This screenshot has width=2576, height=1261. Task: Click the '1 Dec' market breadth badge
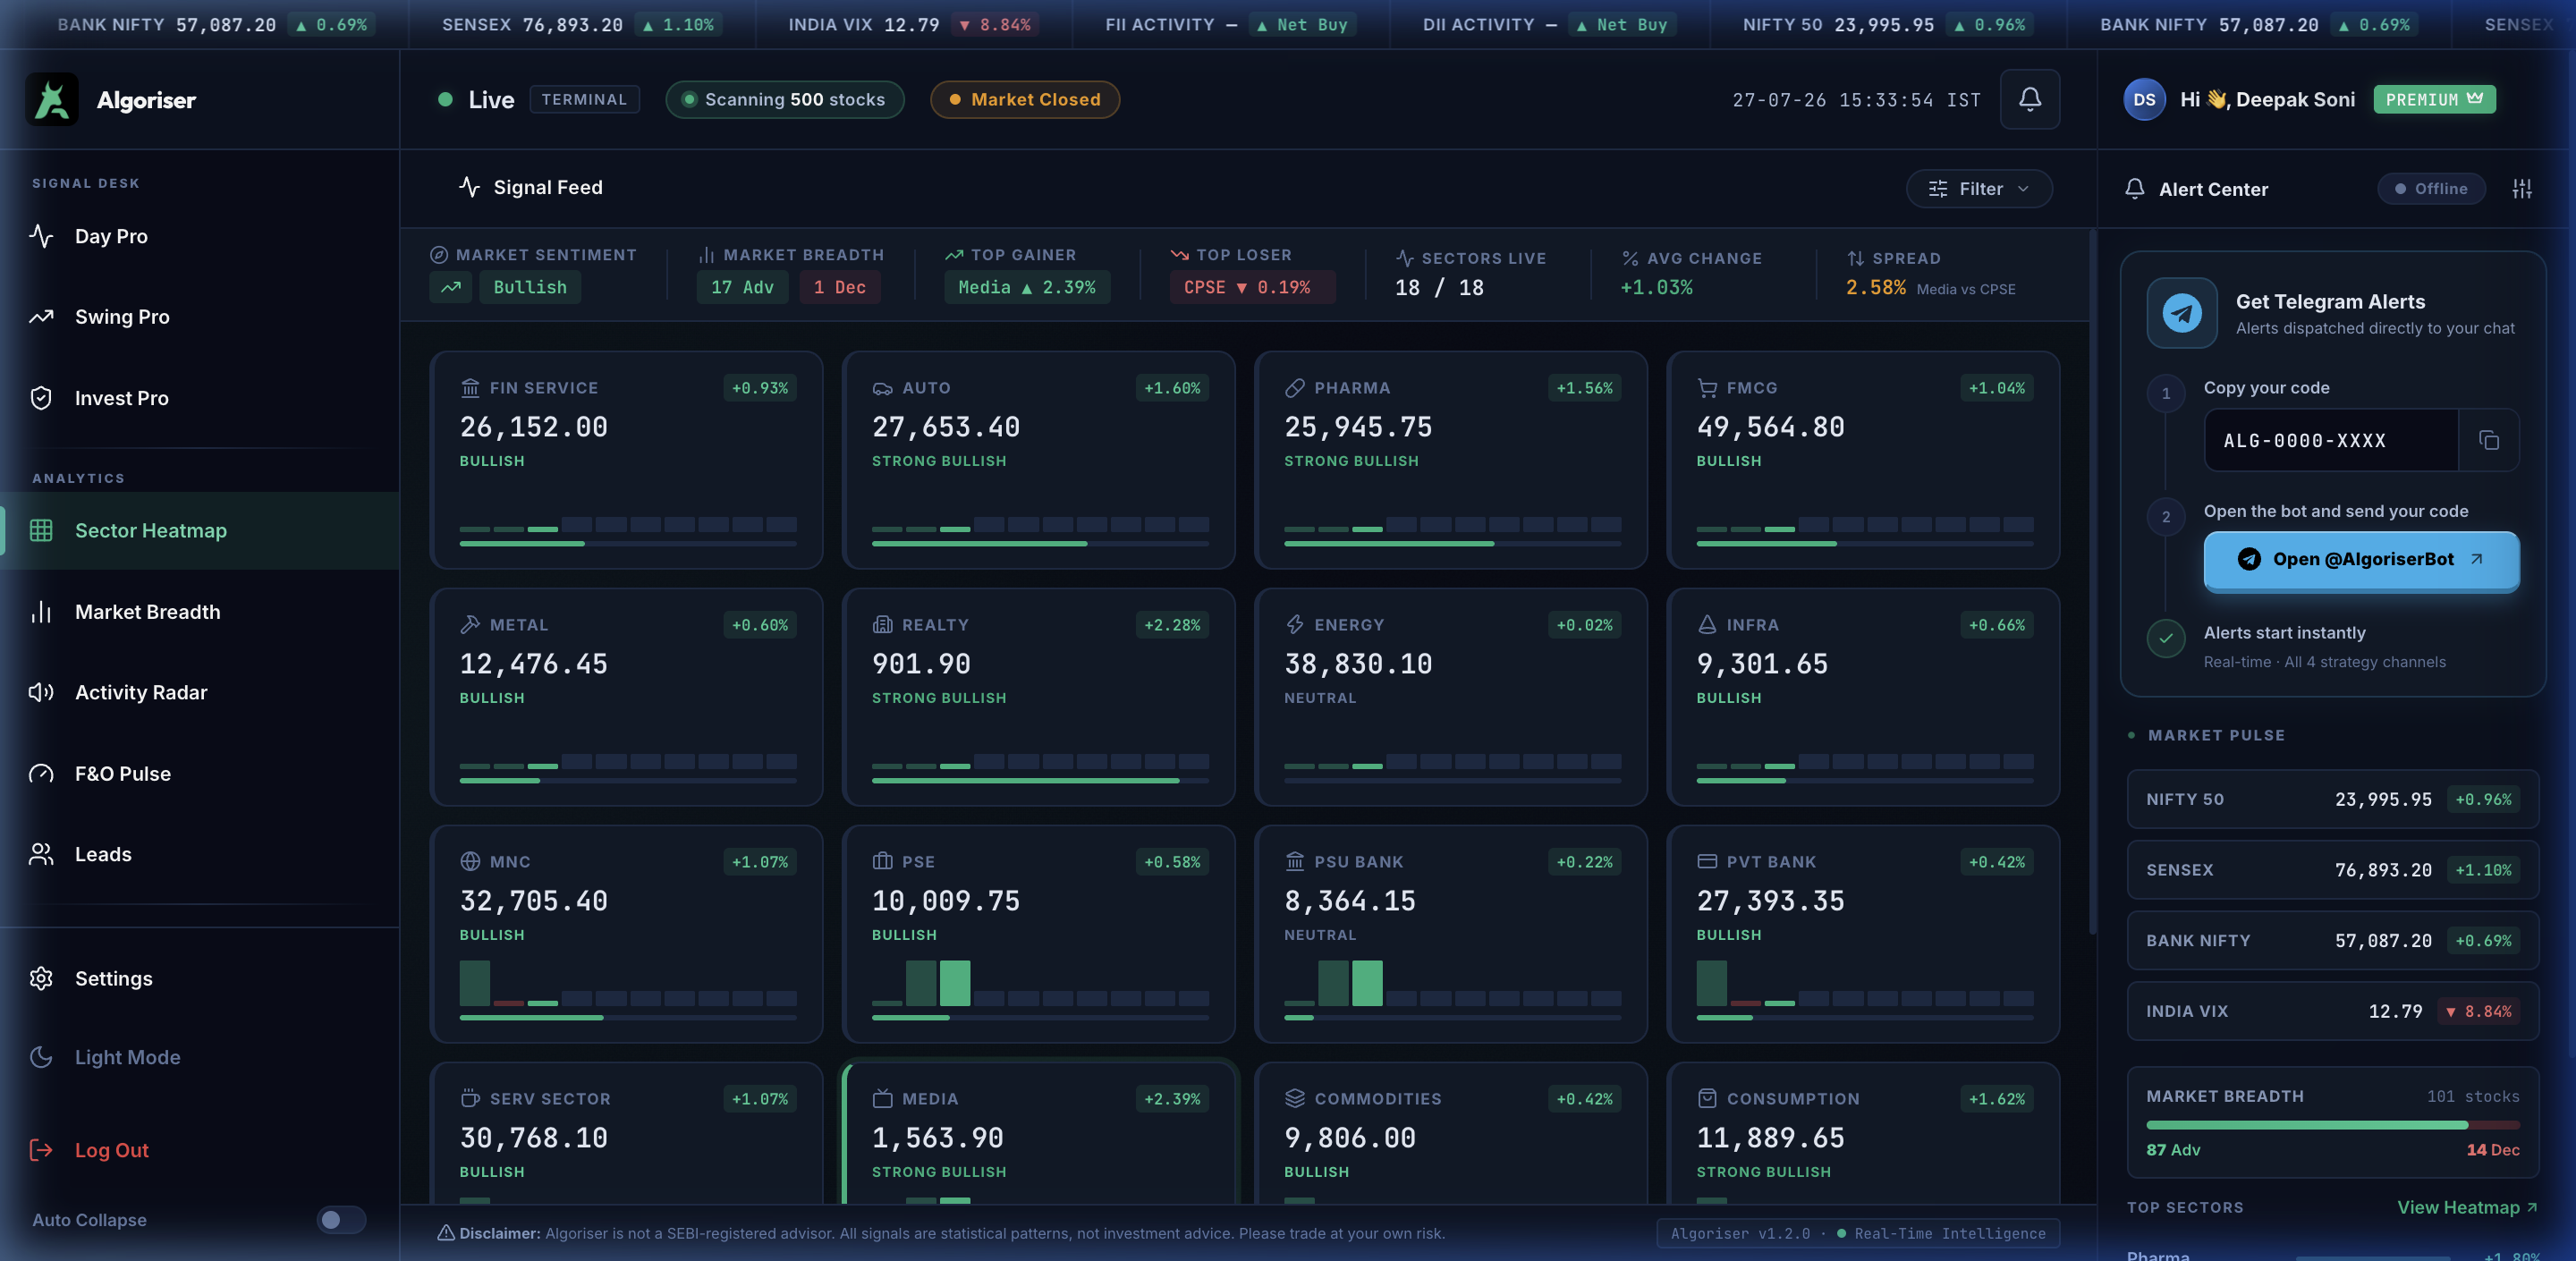(840, 288)
